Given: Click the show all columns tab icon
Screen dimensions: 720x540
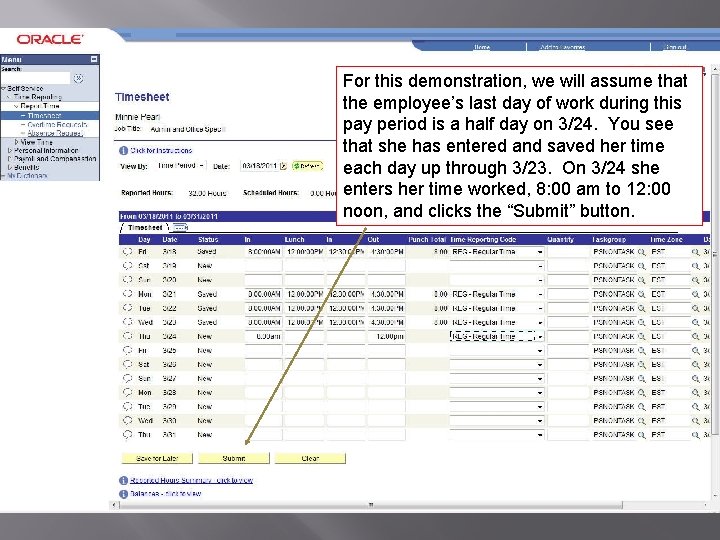Looking at the screenshot, I should (x=180, y=227).
